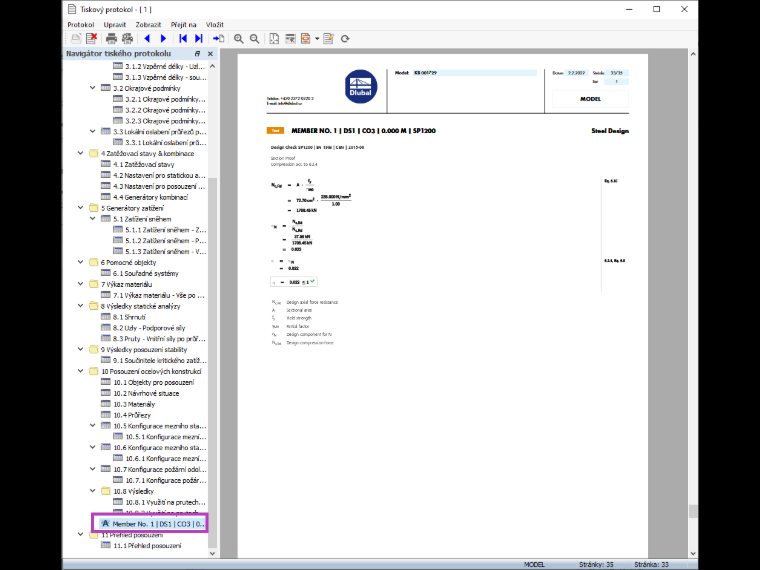Click the edit protocol notes icon

[329, 39]
